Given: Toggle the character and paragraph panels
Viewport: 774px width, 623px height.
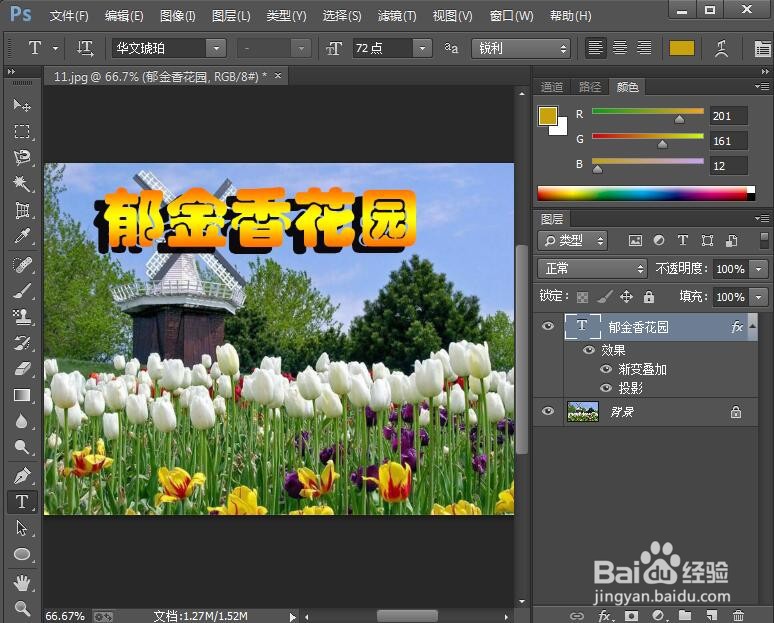Looking at the screenshot, I should 763,48.
